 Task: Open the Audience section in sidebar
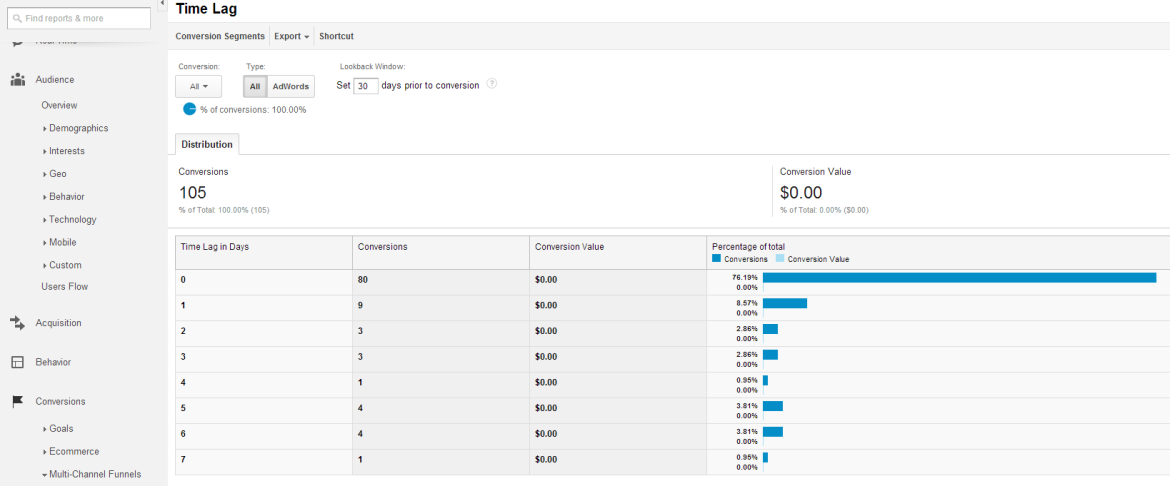54,80
